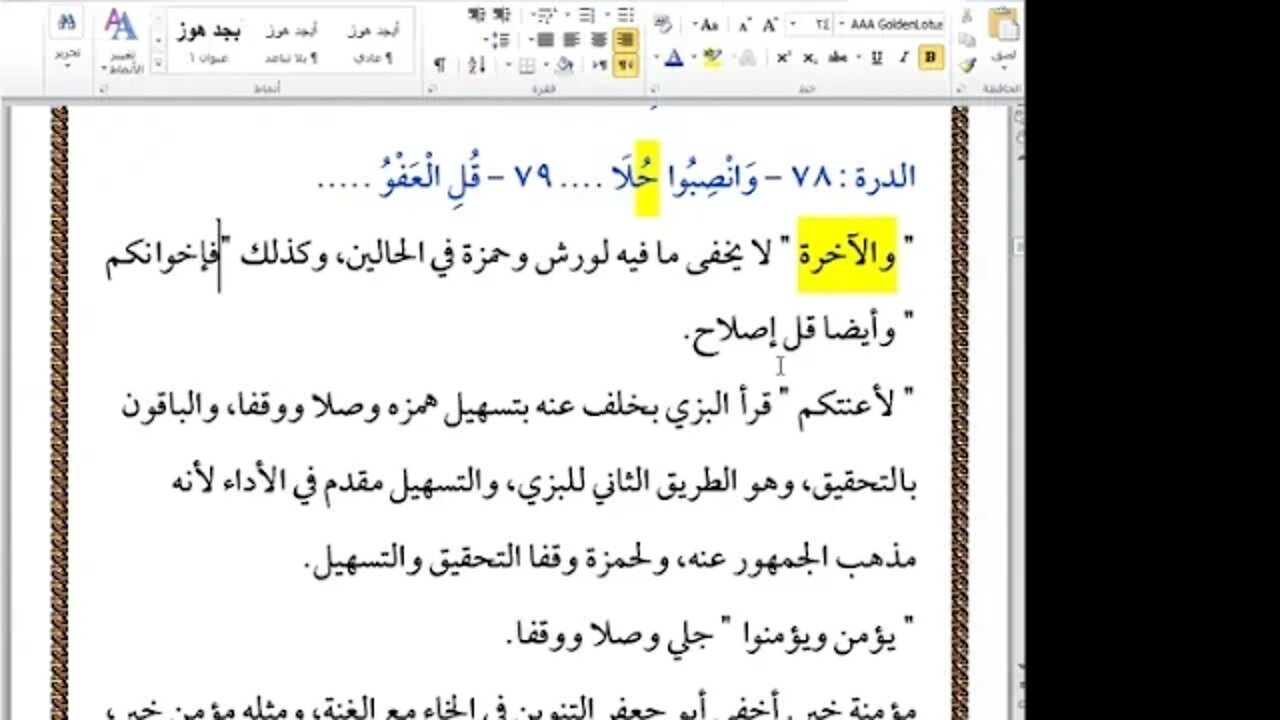Toggle Bold formatting
The image size is (1280, 720).
pyautogui.click(x=930, y=57)
